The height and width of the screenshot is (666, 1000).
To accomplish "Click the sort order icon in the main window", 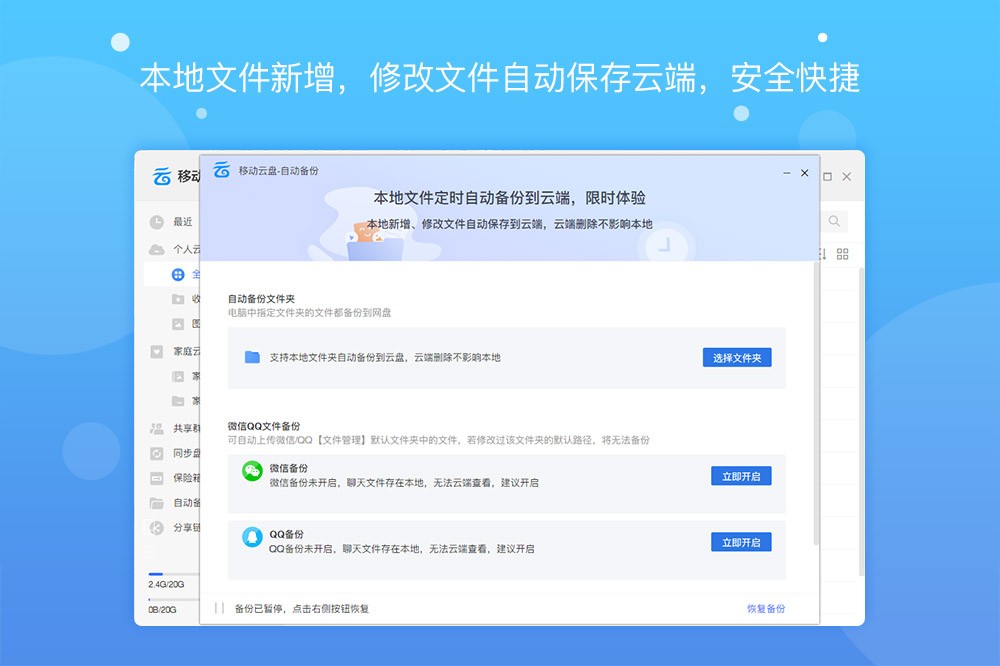I will pos(822,254).
